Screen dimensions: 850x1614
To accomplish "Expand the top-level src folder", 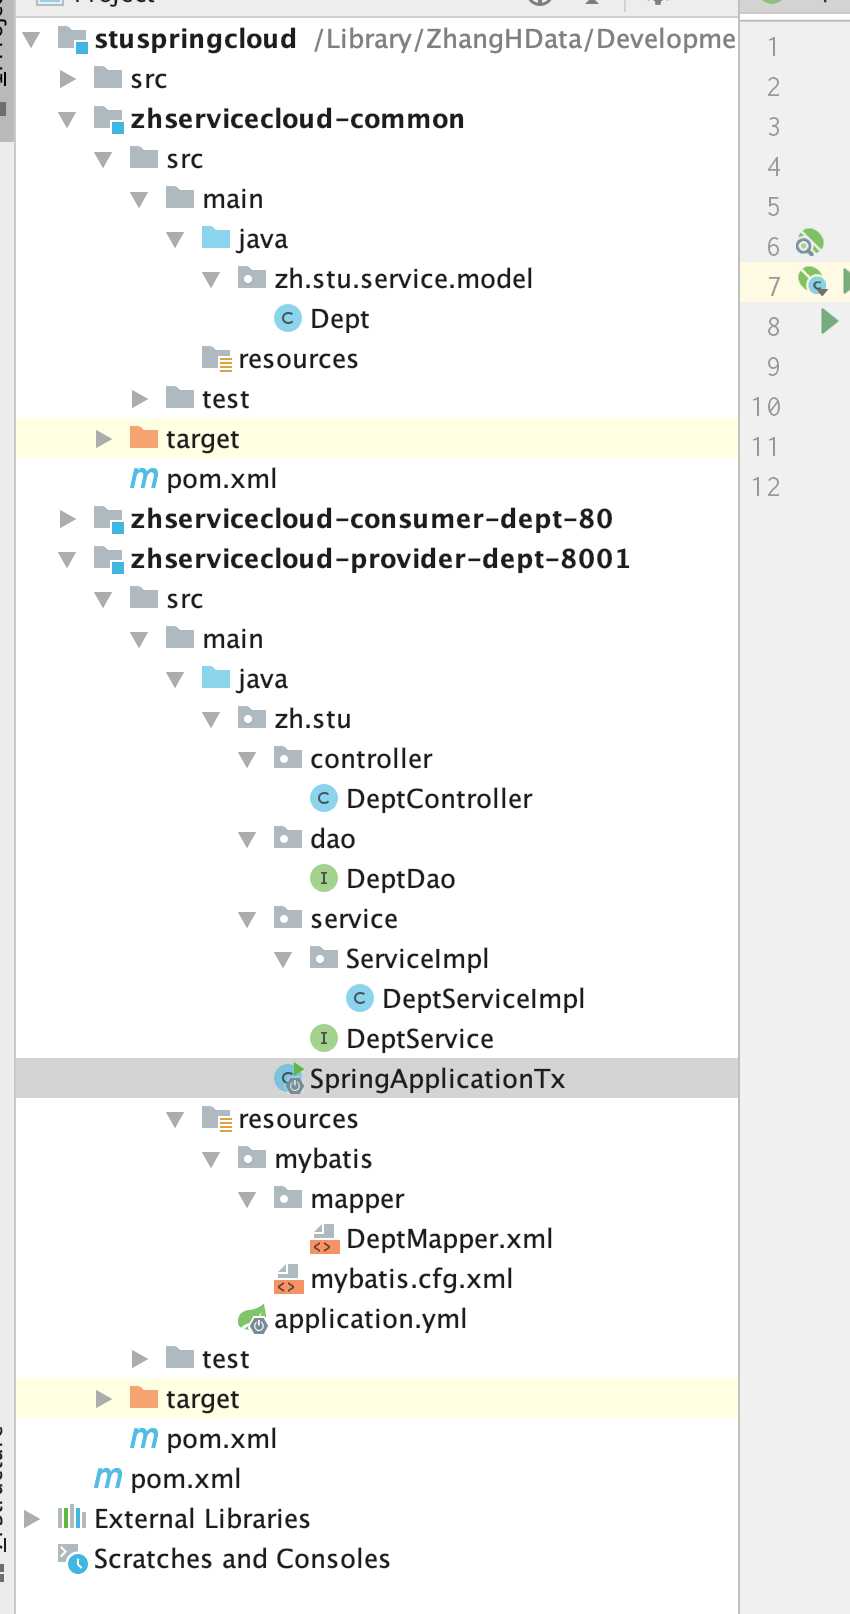I will point(68,79).
